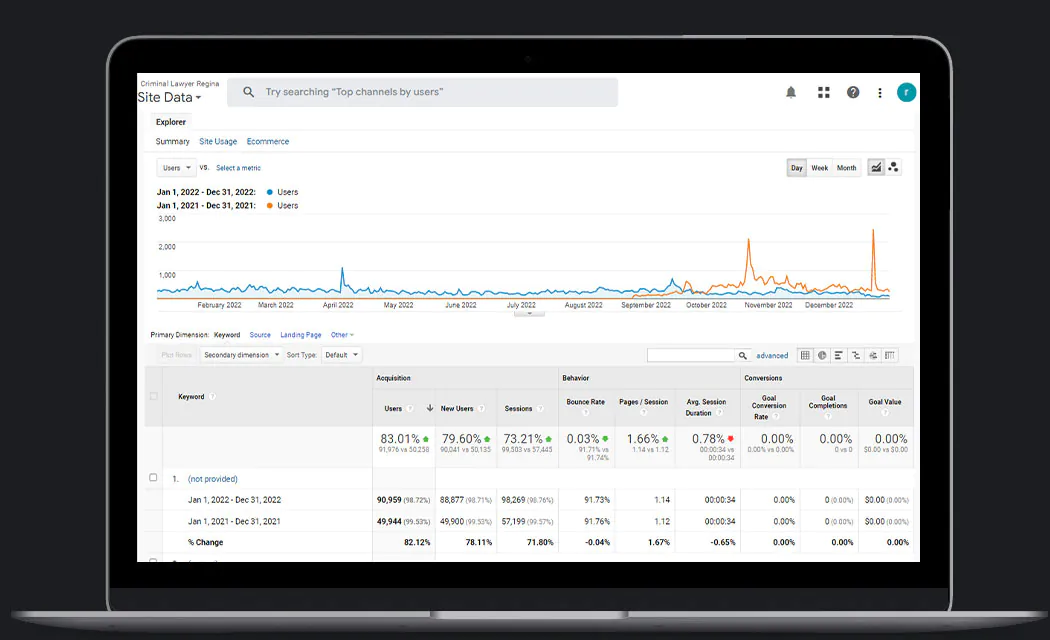1050x640 pixels.
Task: Open the Users metric dropdown
Action: click(176, 168)
